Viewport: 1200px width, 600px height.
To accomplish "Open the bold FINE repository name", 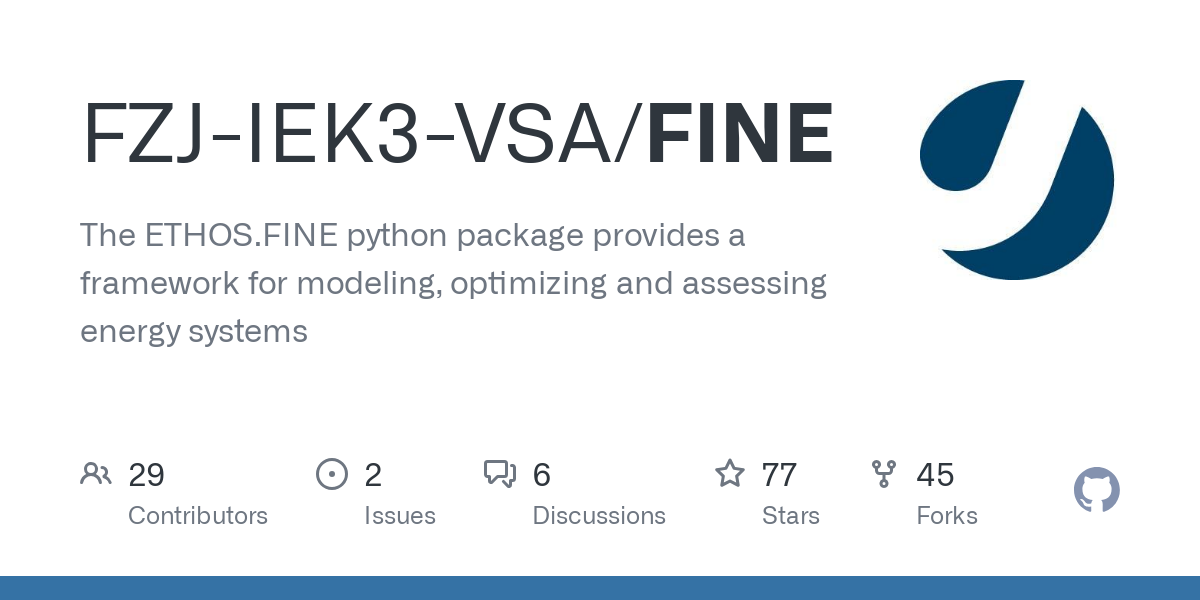I will tap(740, 134).
